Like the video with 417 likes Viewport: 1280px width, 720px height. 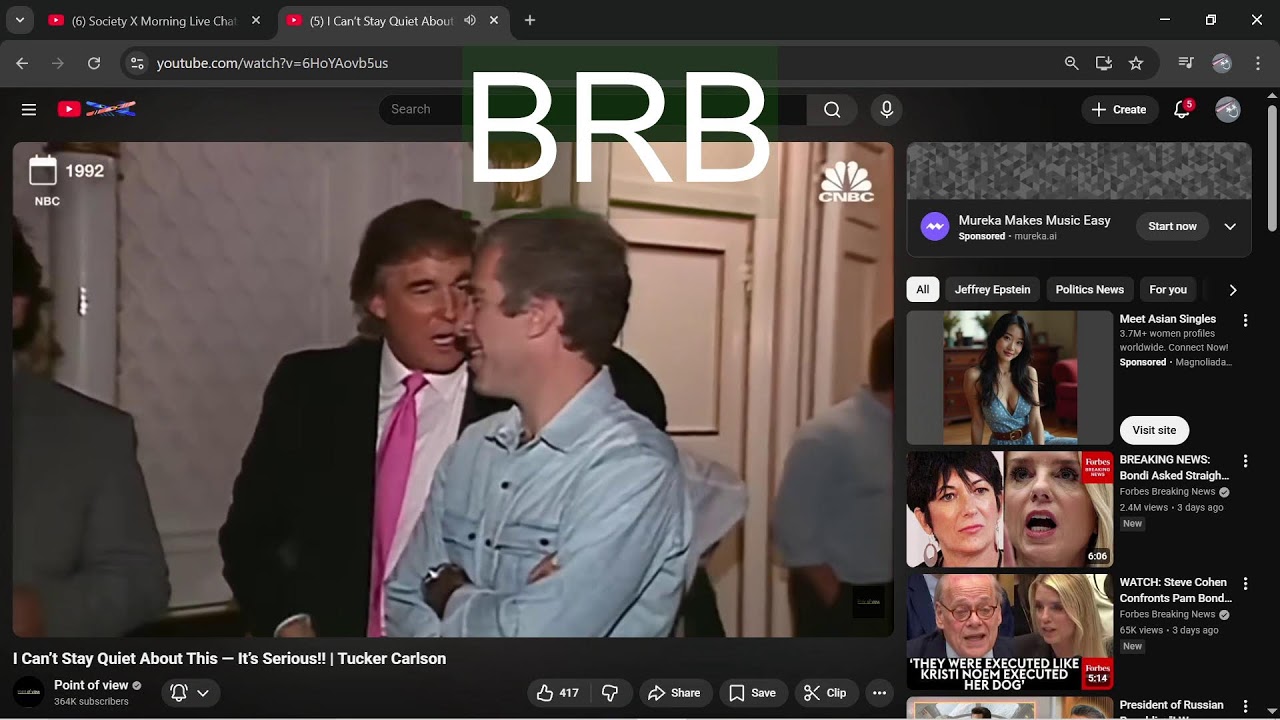(558, 693)
